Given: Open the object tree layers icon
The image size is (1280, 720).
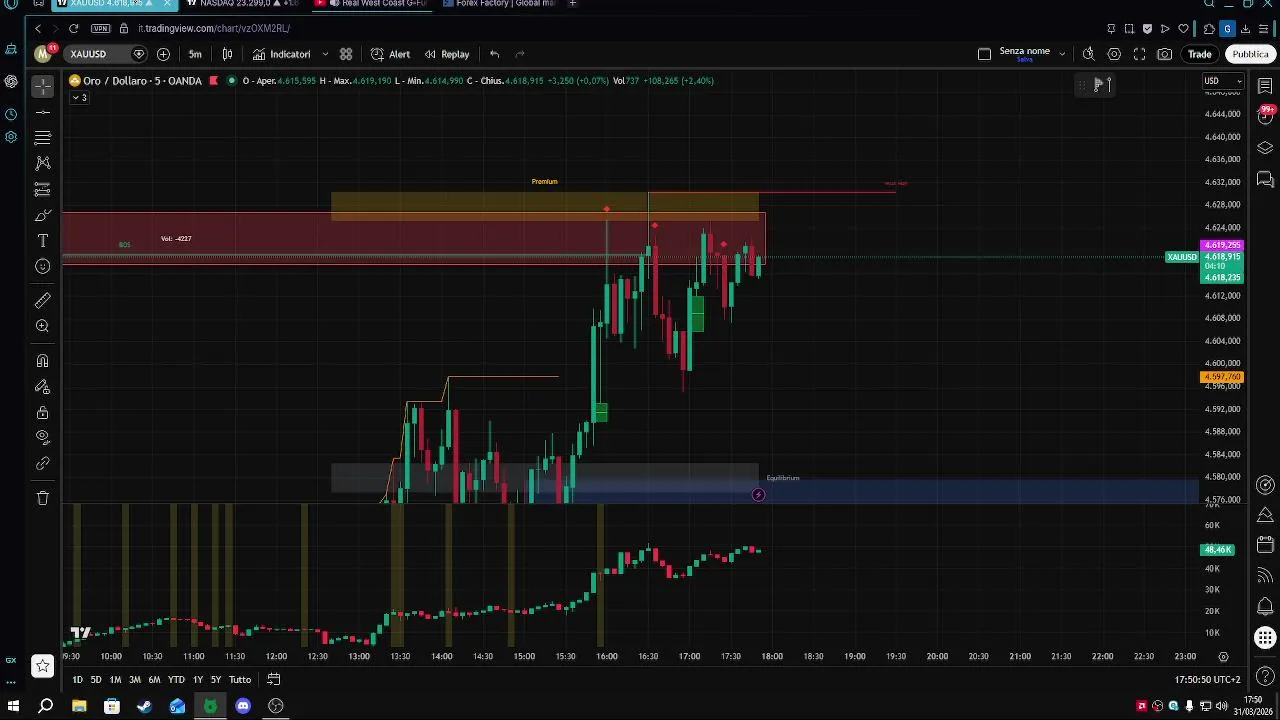Looking at the screenshot, I should (1265, 148).
